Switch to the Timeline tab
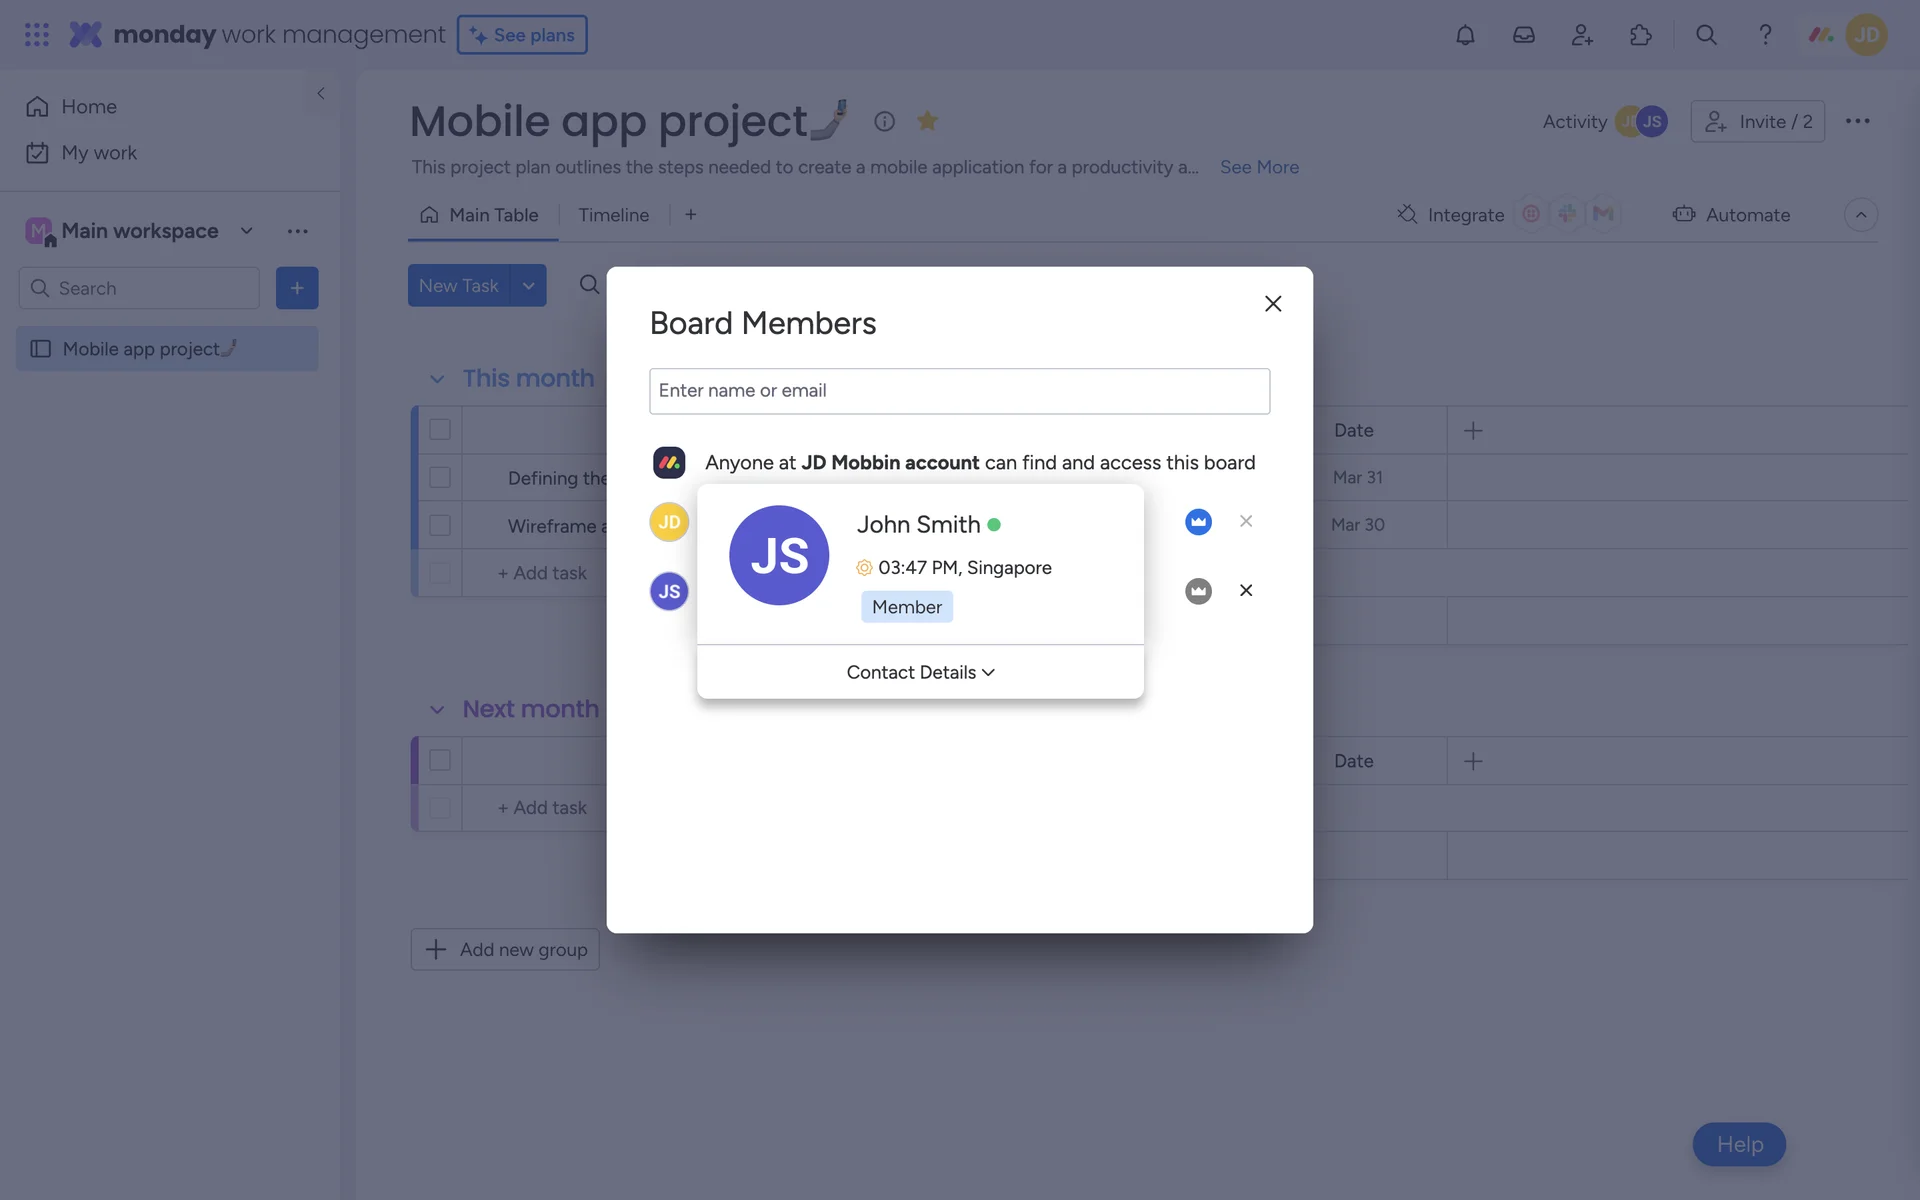This screenshot has height=1200, width=1920. click(613, 215)
